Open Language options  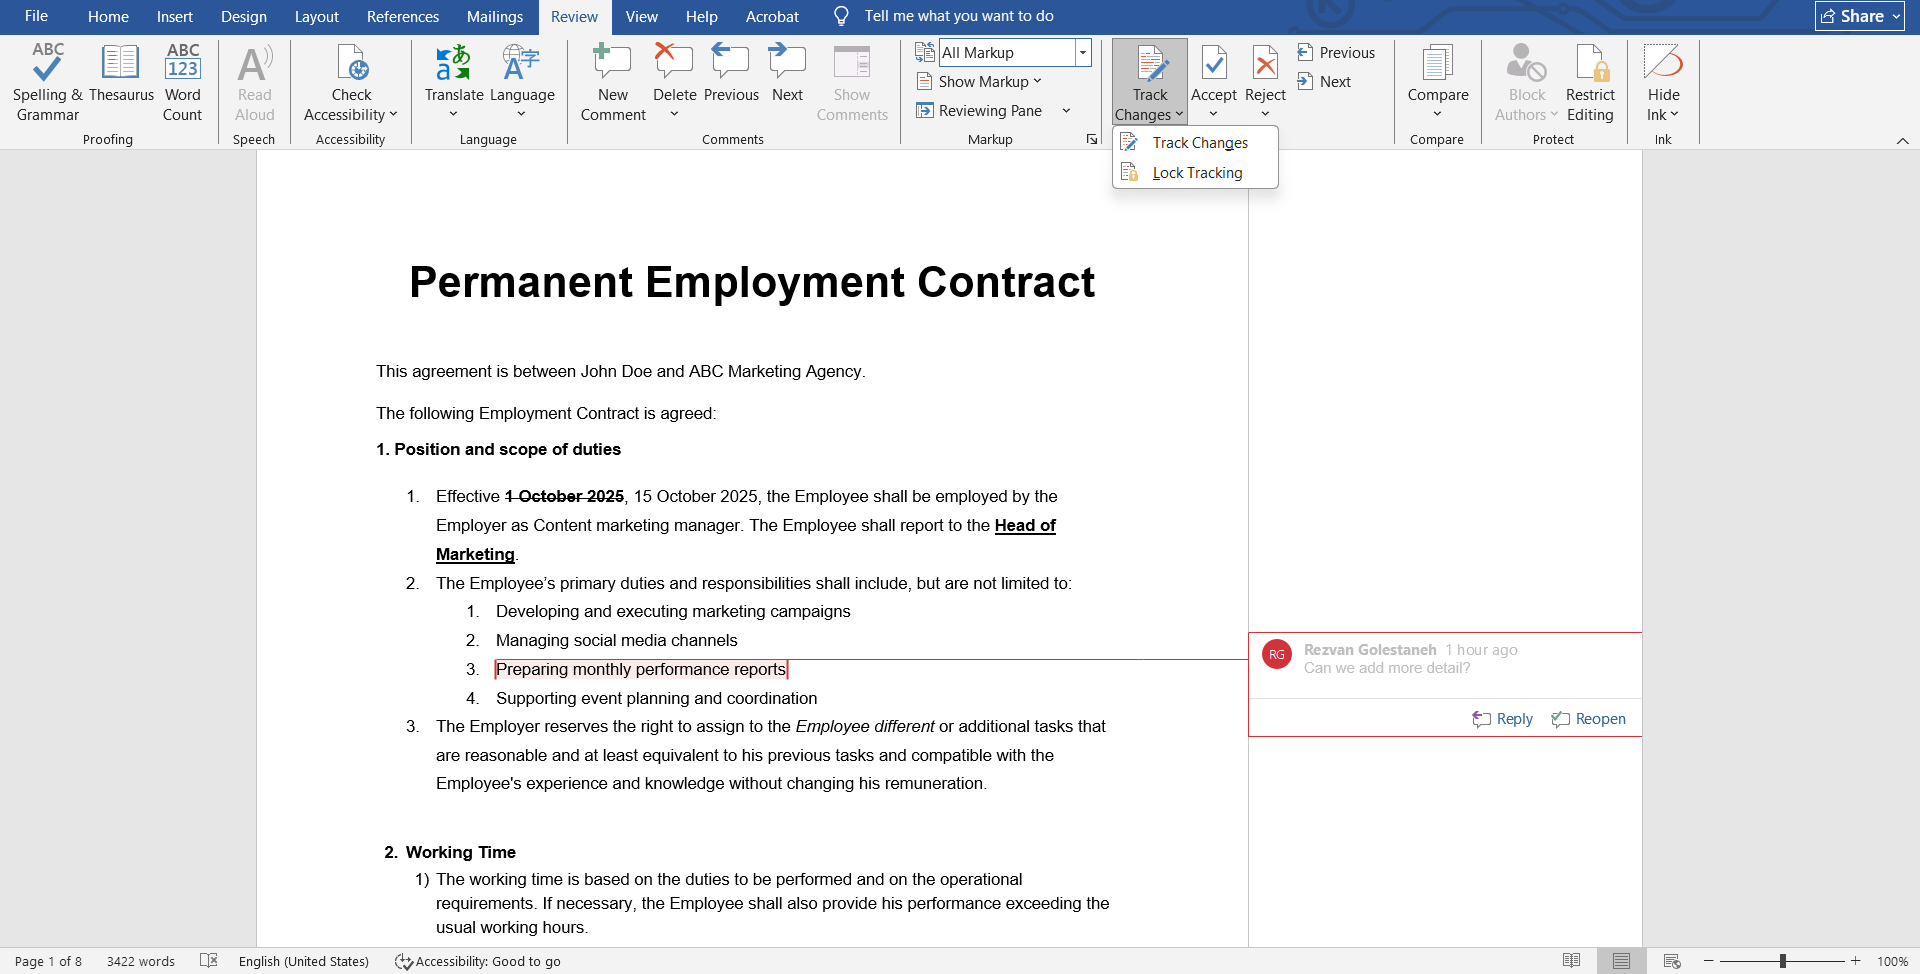pyautogui.click(x=522, y=82)
